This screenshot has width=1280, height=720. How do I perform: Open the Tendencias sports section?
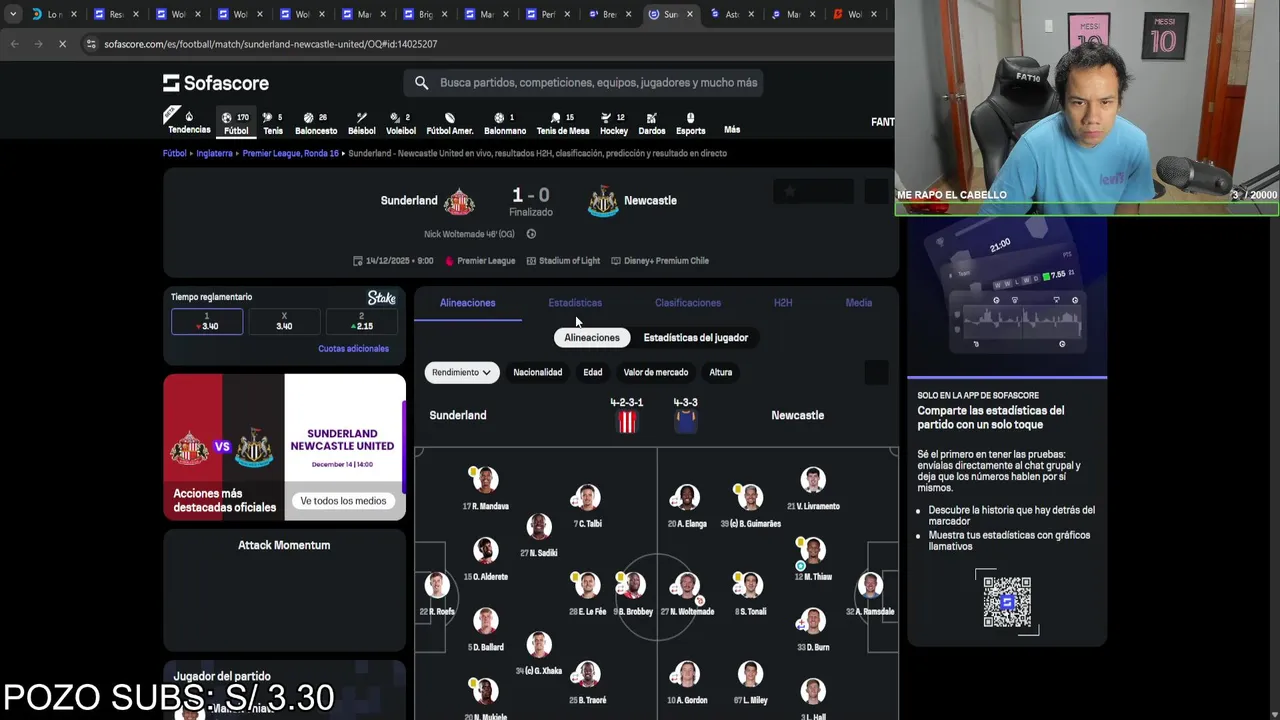click(189, 122)
